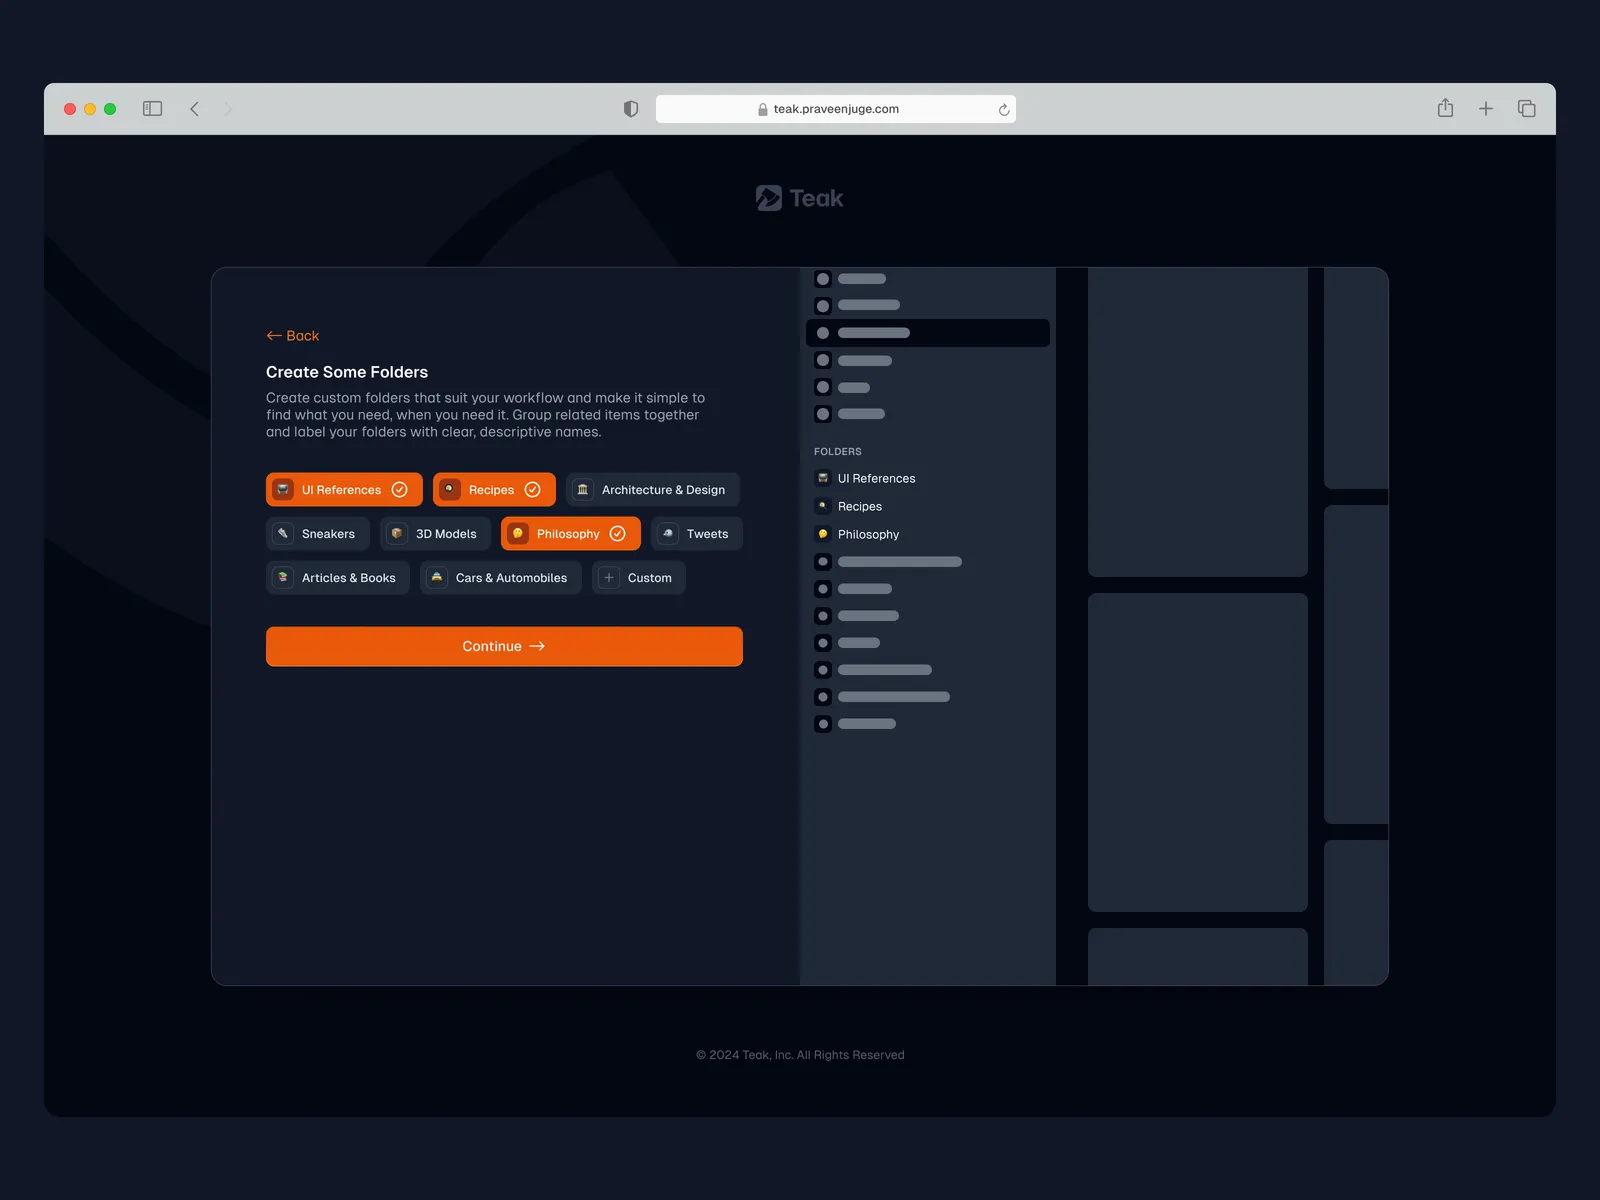The image size is (1600, 1200).
Task: Show the tab overview icon
Action: [x=1526, y=109]
